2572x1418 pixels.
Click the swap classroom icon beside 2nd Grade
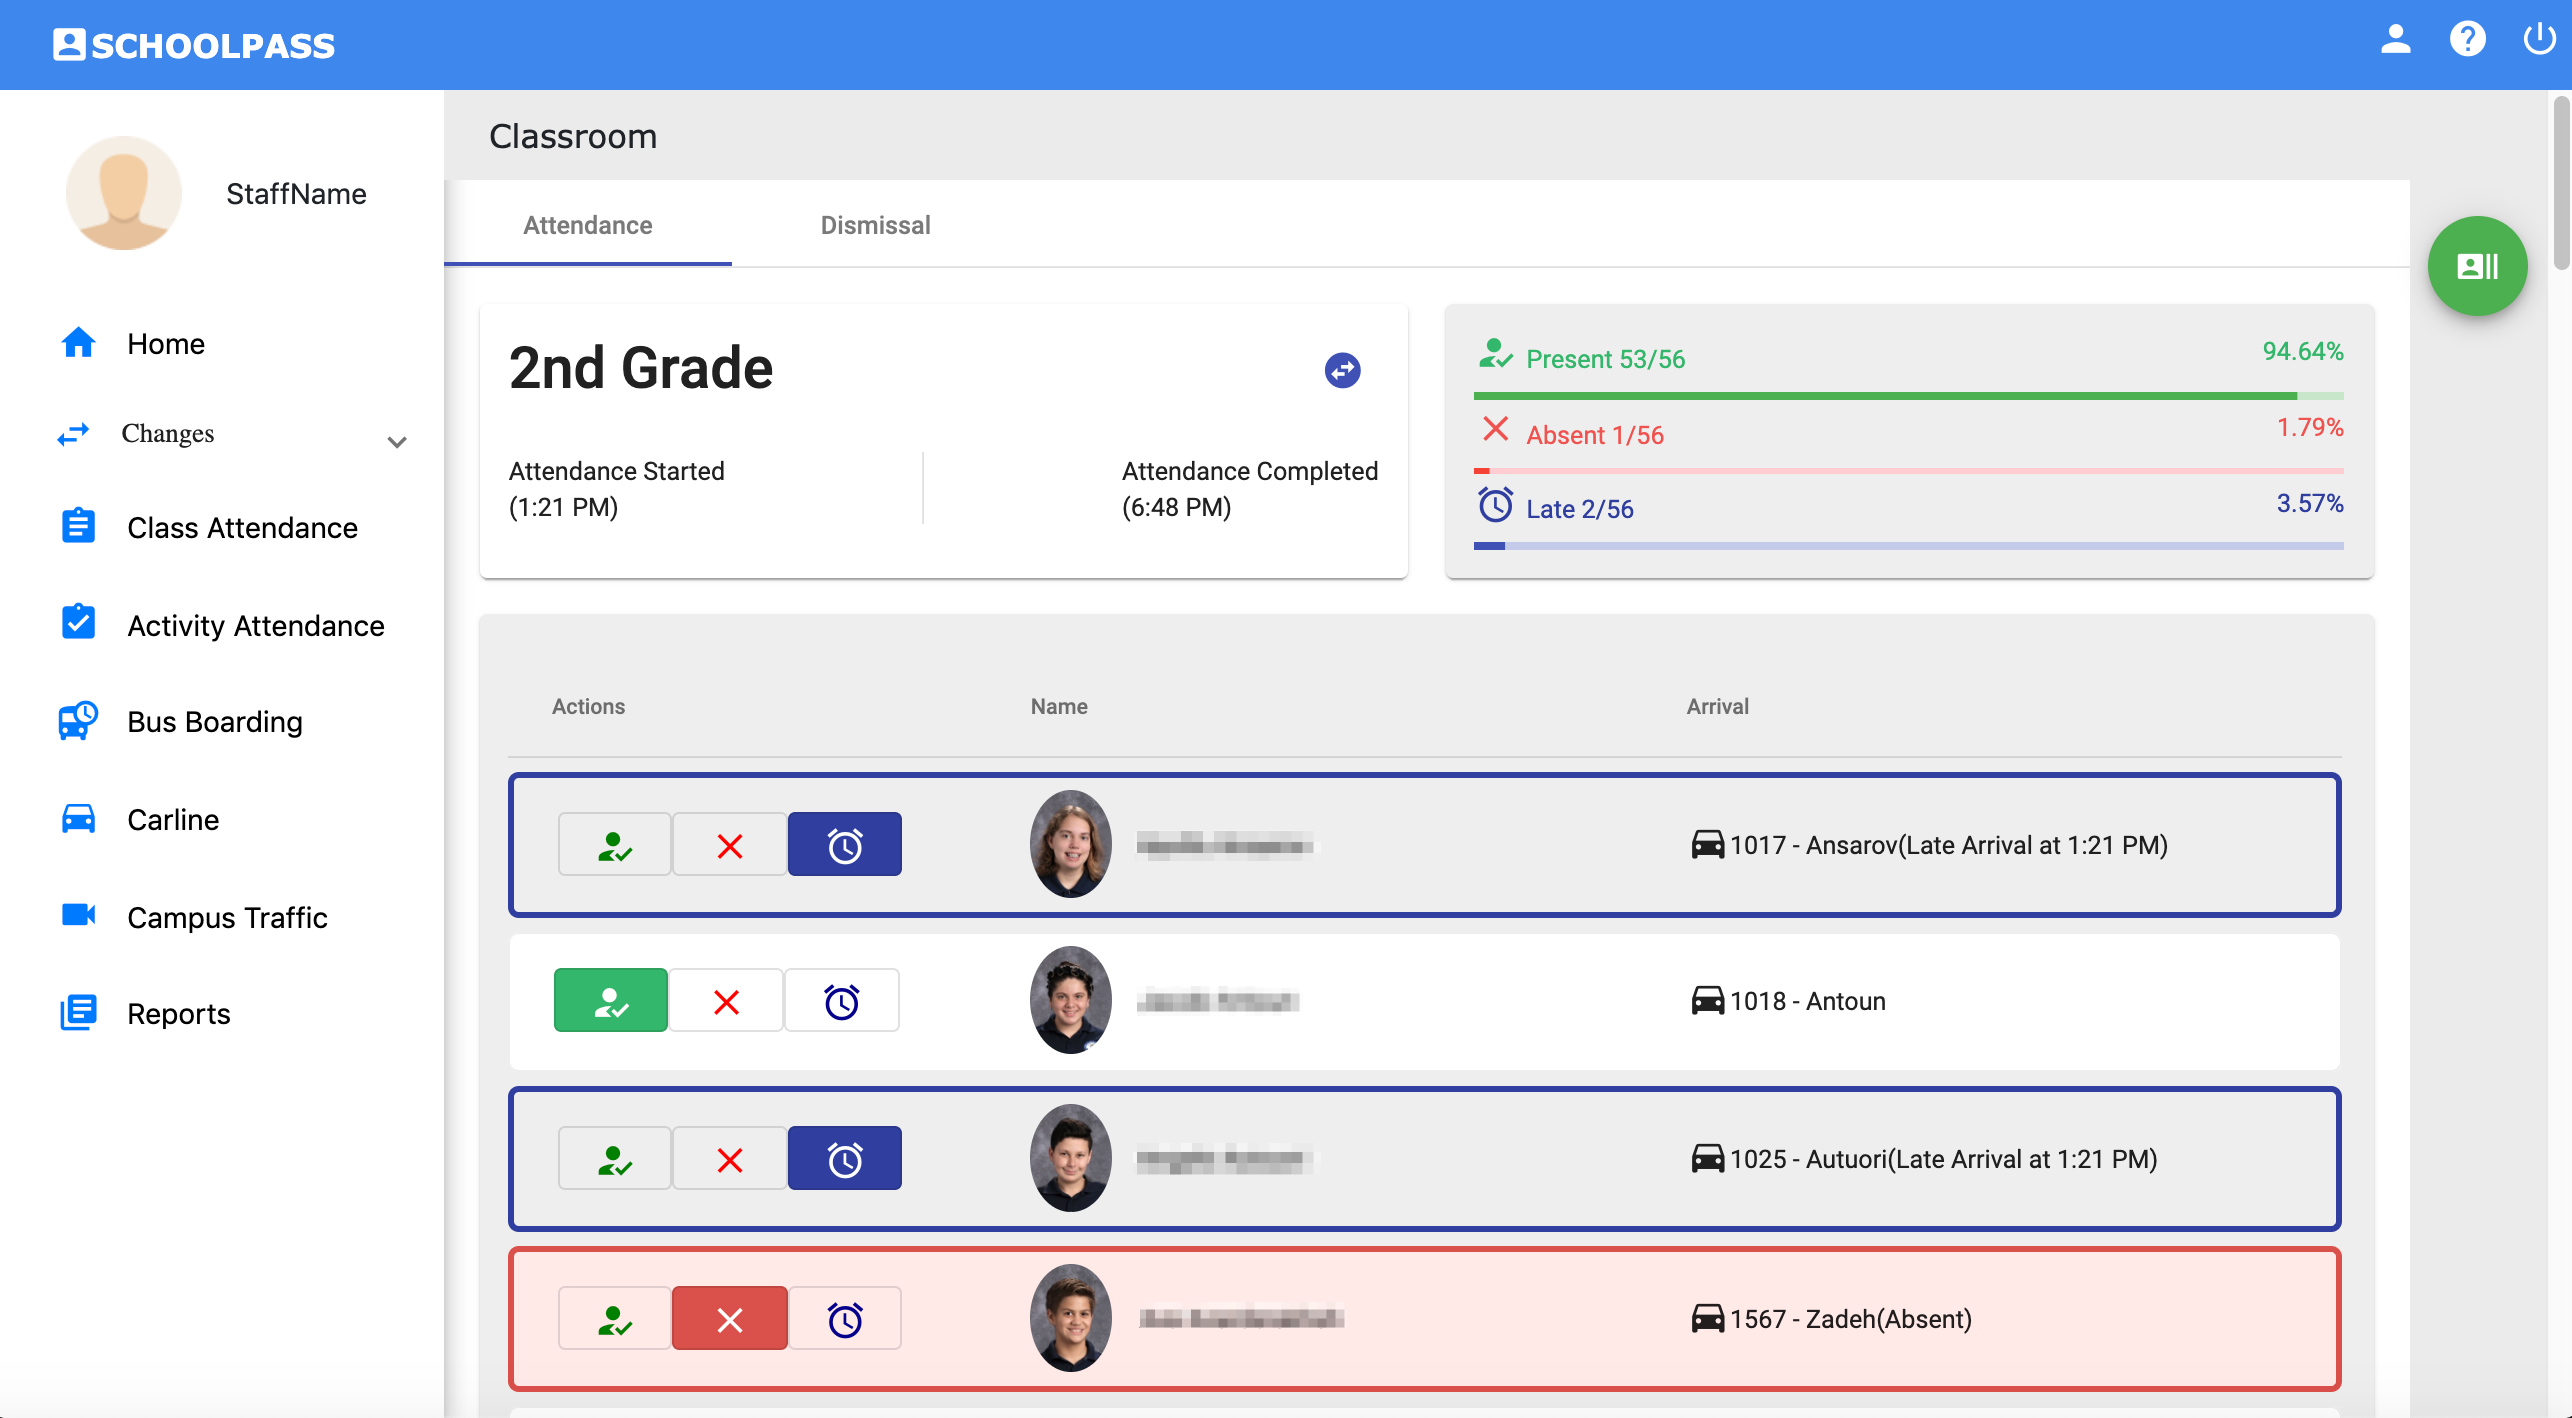click(x=1342, y=370)
